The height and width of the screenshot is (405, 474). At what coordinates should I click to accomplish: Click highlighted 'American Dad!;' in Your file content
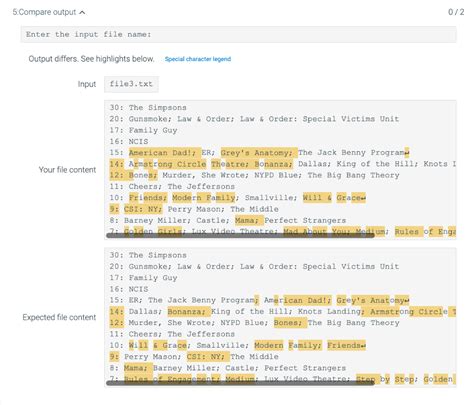coord(162,153)
